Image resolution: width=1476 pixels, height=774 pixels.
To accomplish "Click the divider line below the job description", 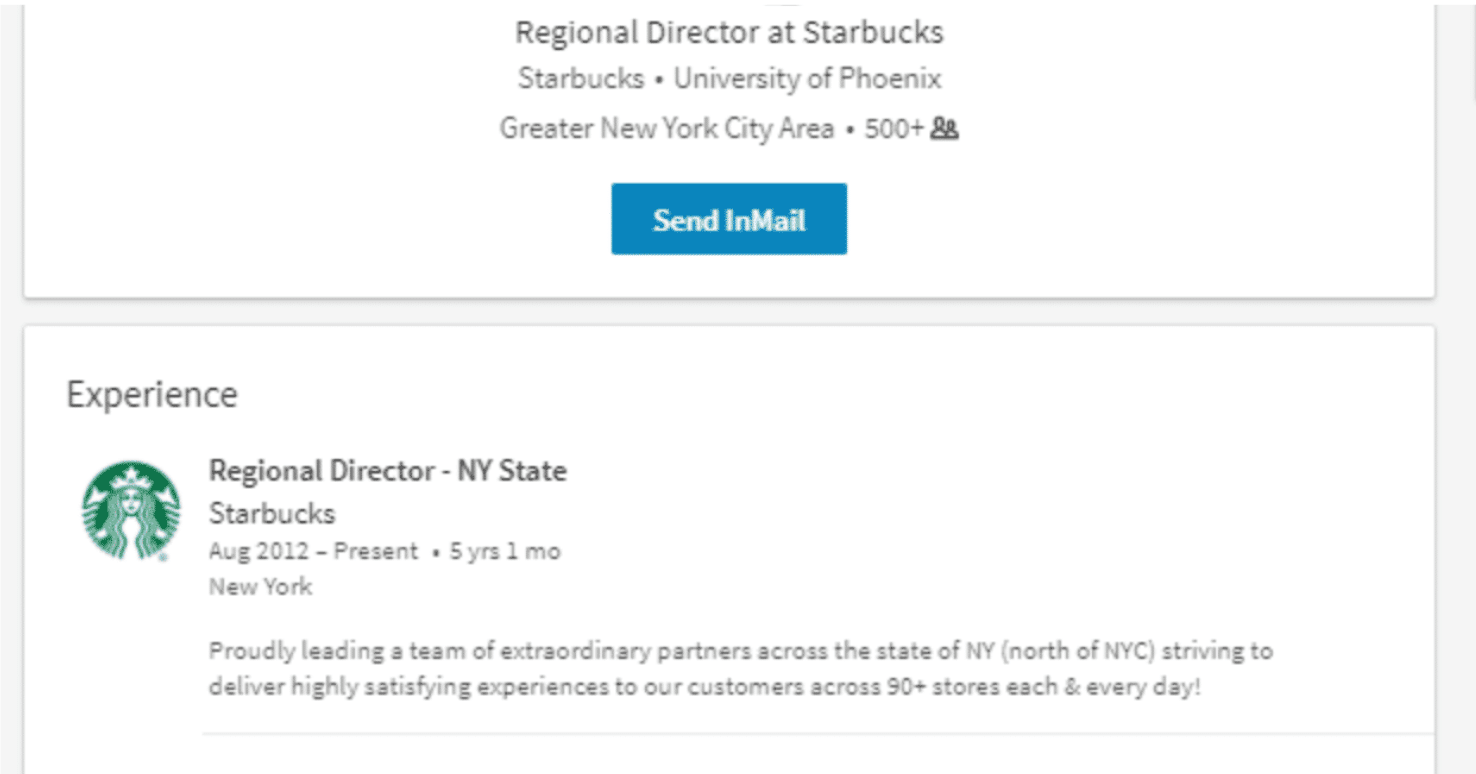I will pyautogui.click(x=818, y=734).
